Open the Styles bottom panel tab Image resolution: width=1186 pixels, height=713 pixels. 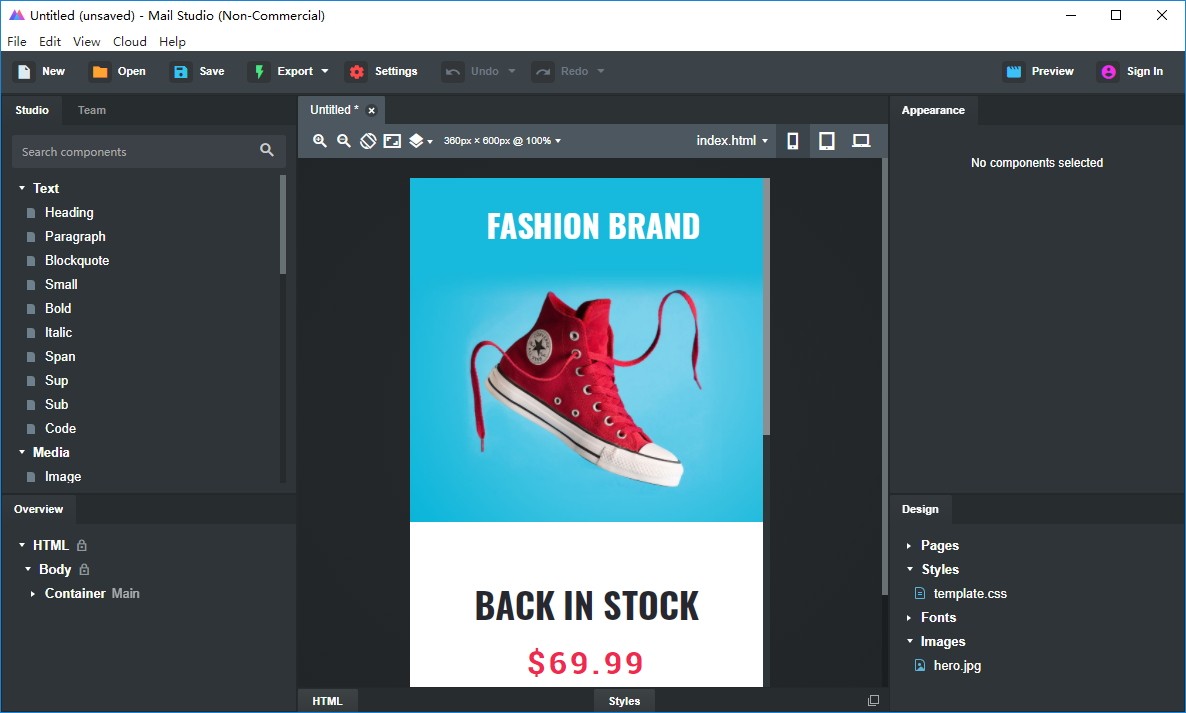point(624,701)
